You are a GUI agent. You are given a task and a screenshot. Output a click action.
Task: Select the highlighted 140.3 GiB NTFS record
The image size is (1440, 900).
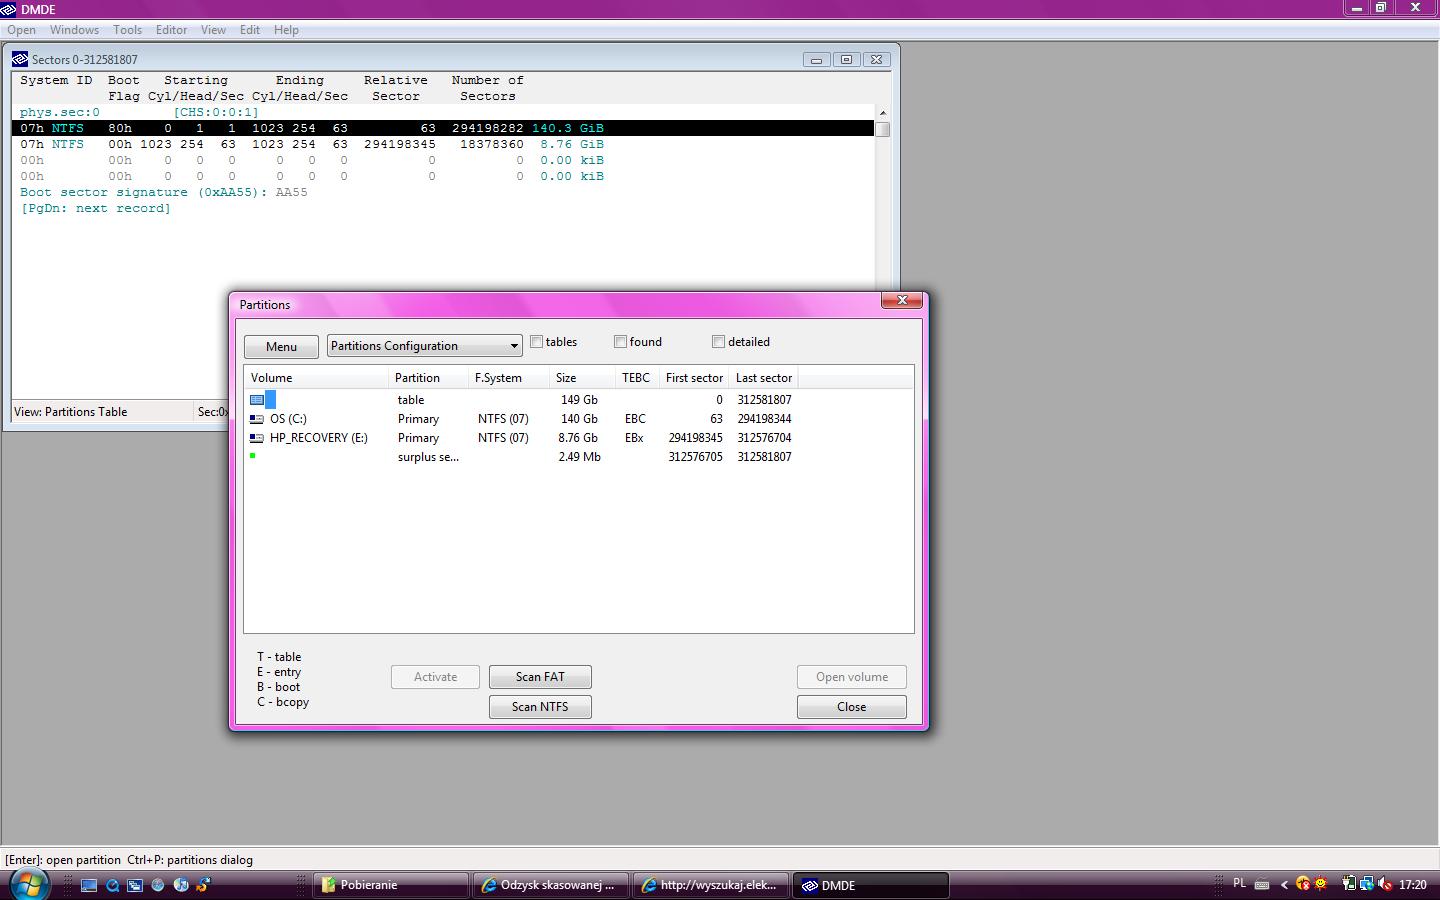(x=443, y=128)
